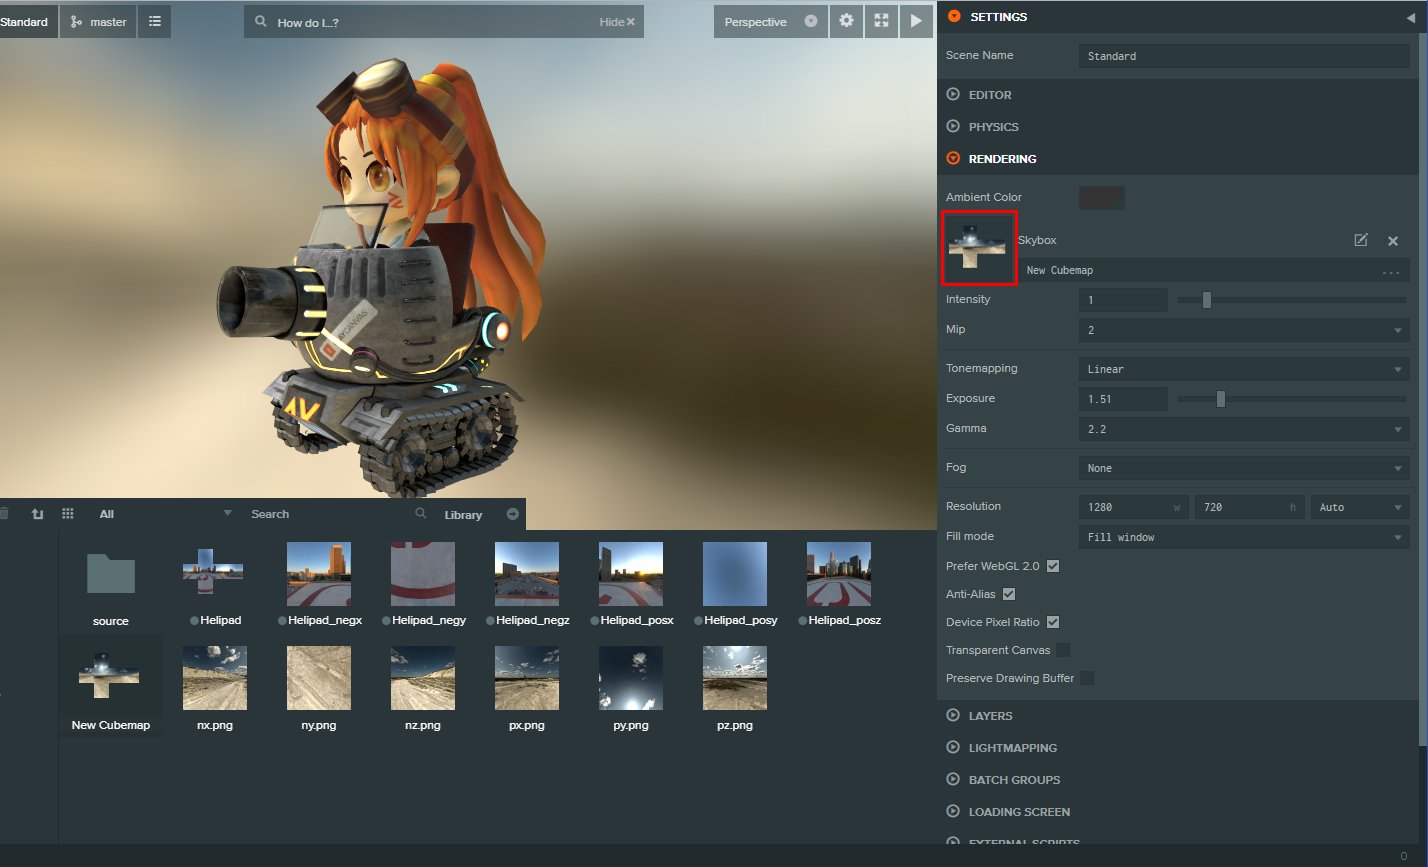Open the version control master branch button
The height and width of the screenshot is (867, 1428).
[98, 22]
